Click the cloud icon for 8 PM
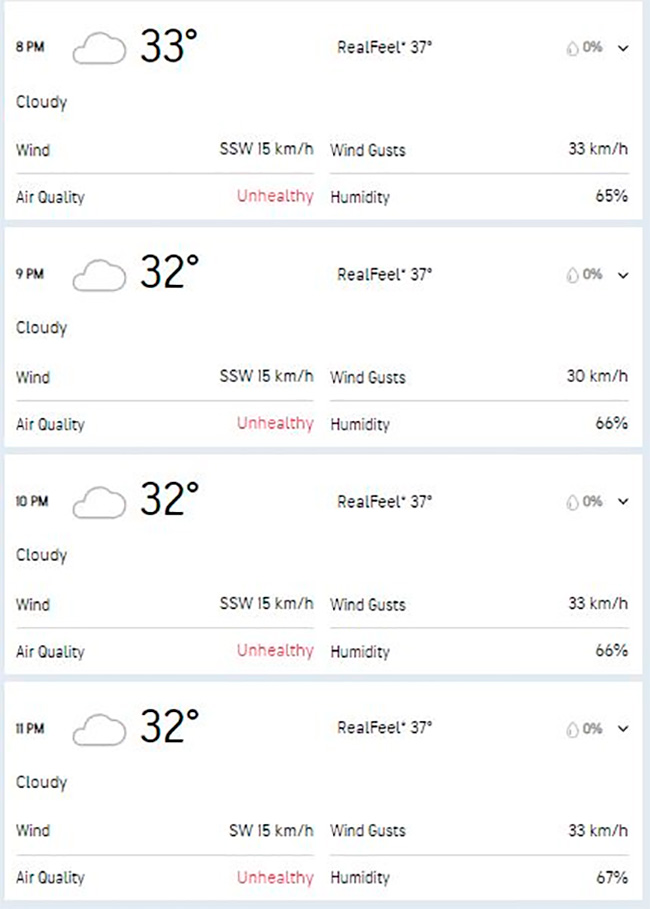This screenshot has width=650, height=909. click(101, 48)
